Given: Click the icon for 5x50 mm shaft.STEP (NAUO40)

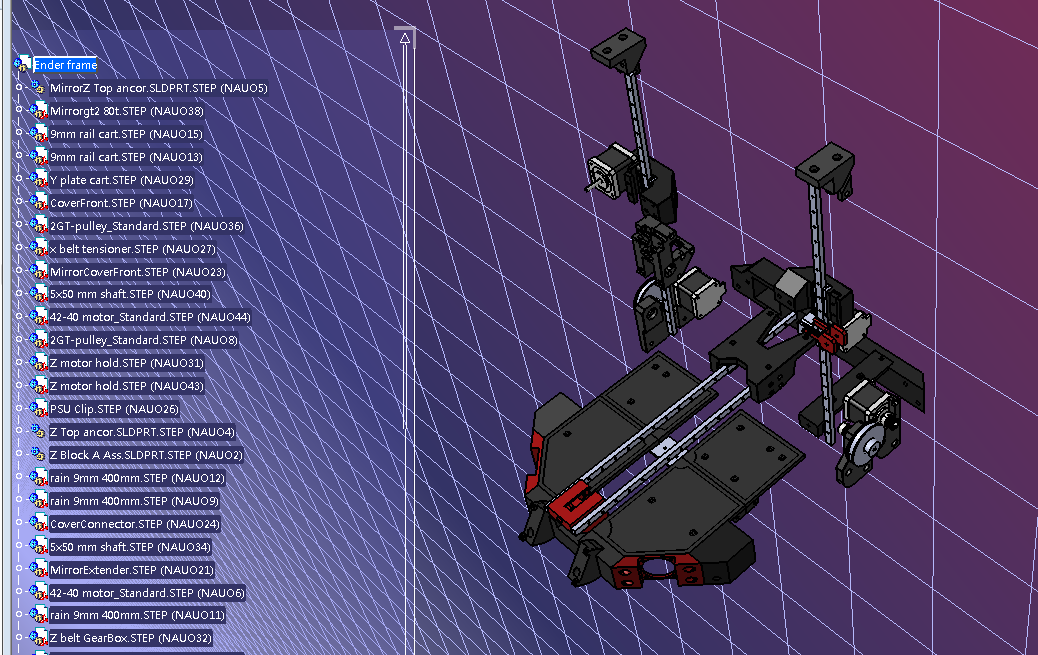Looking at the screenshot, I should point(38,294).
